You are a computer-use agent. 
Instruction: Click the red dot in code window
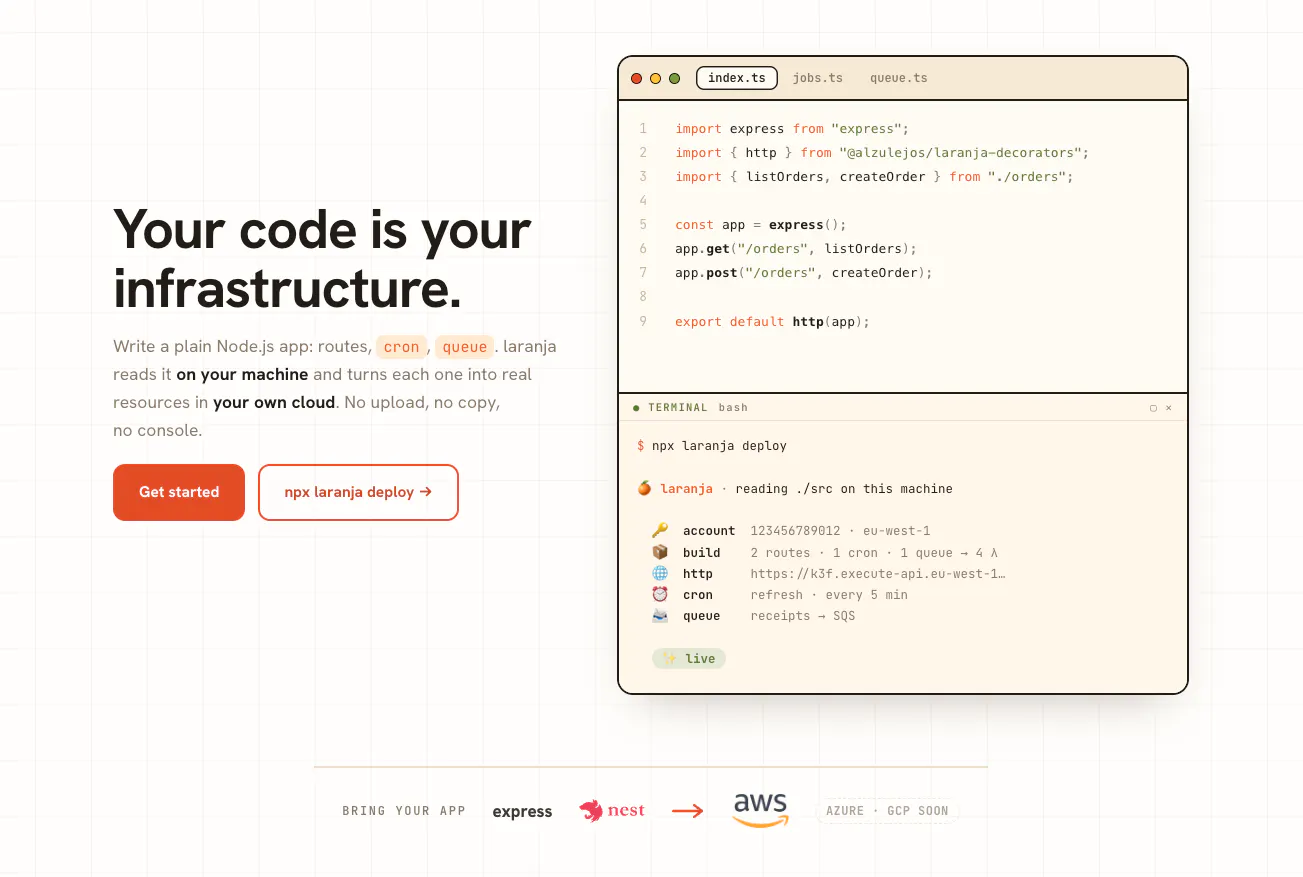pos(636,78)
